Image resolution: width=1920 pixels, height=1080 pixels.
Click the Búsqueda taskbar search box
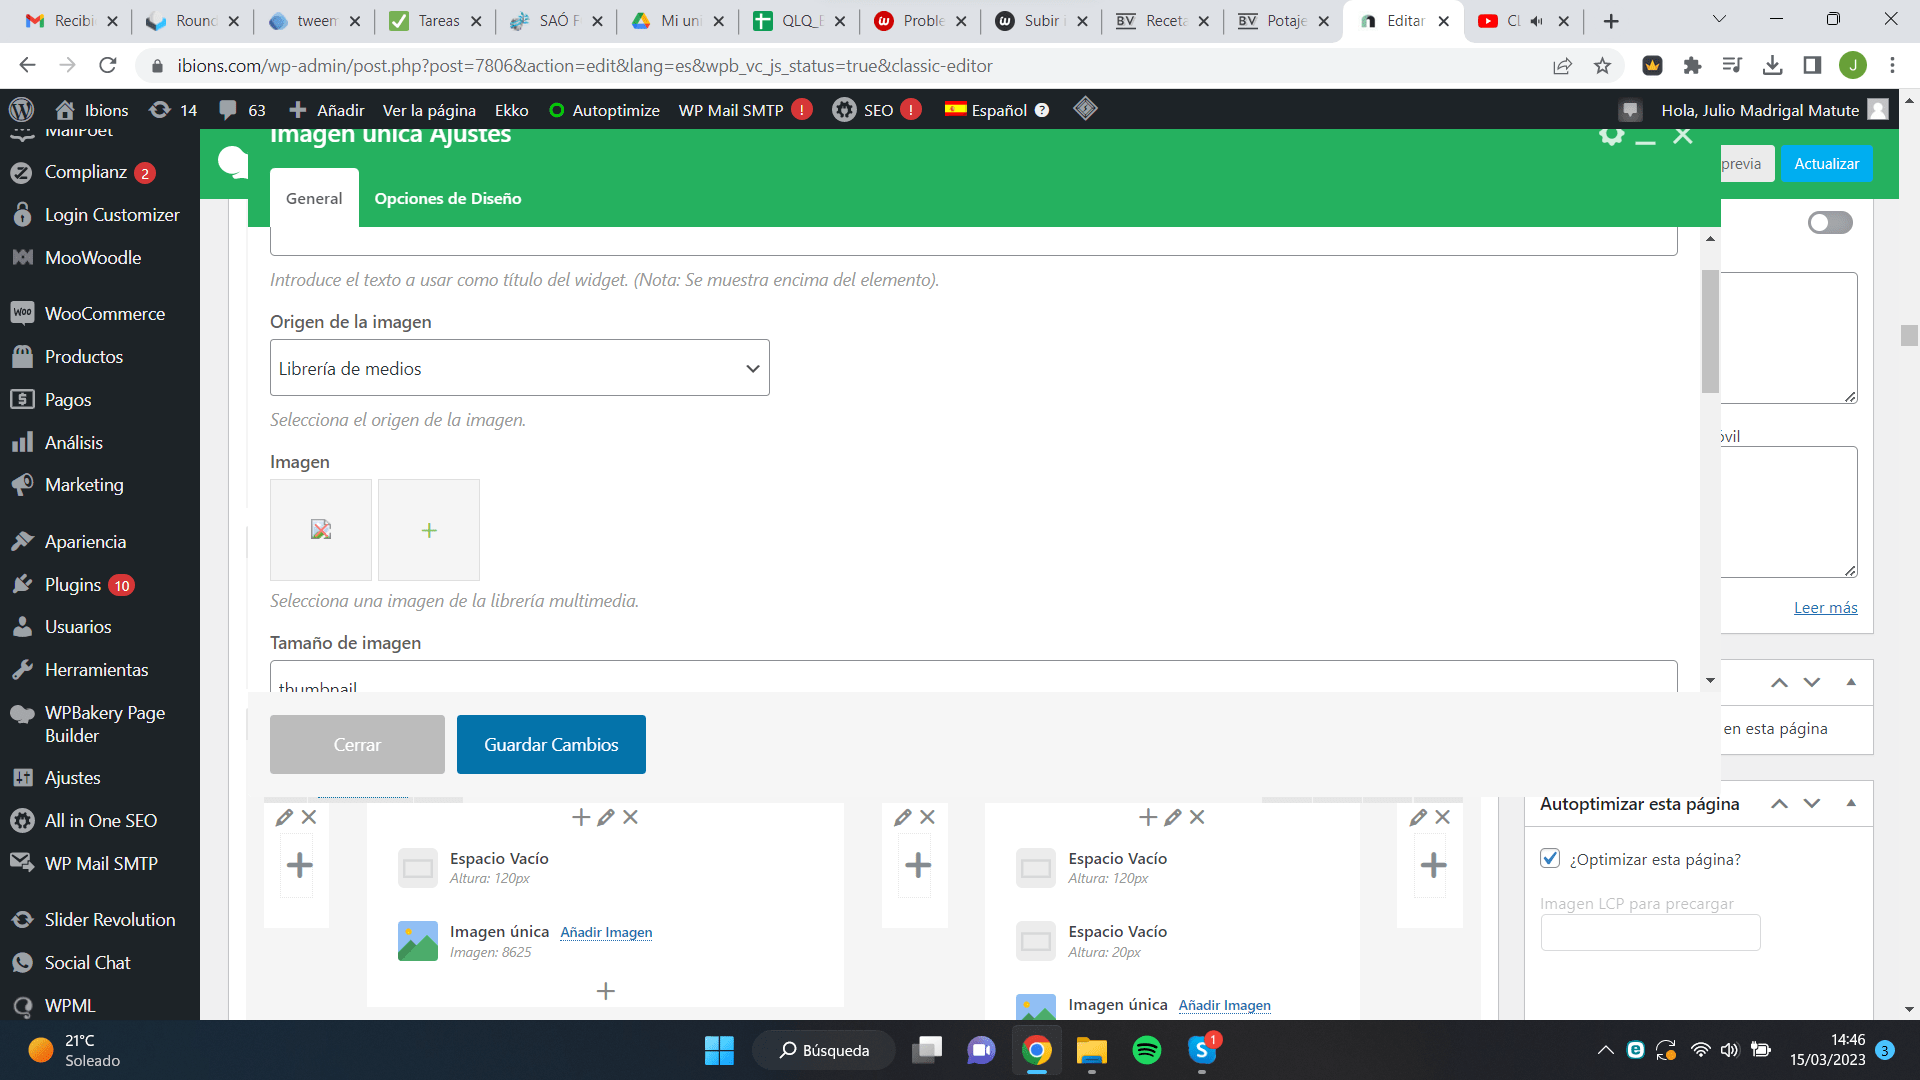coord(825,1050)
